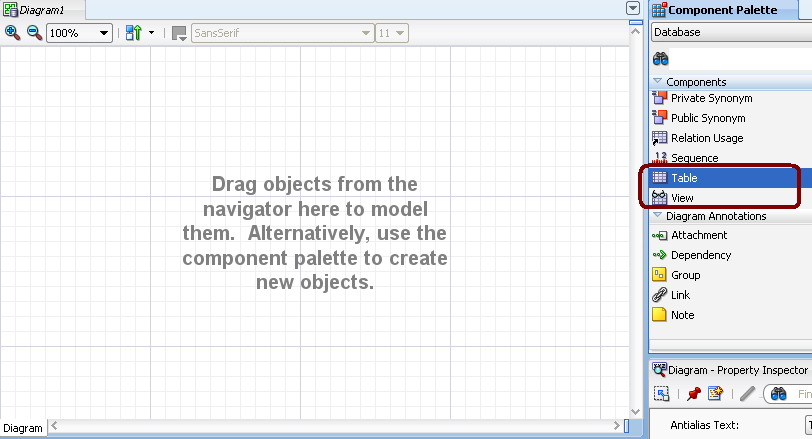Select the Table component in palette
The image size is (812, 439).
point(684,178)
